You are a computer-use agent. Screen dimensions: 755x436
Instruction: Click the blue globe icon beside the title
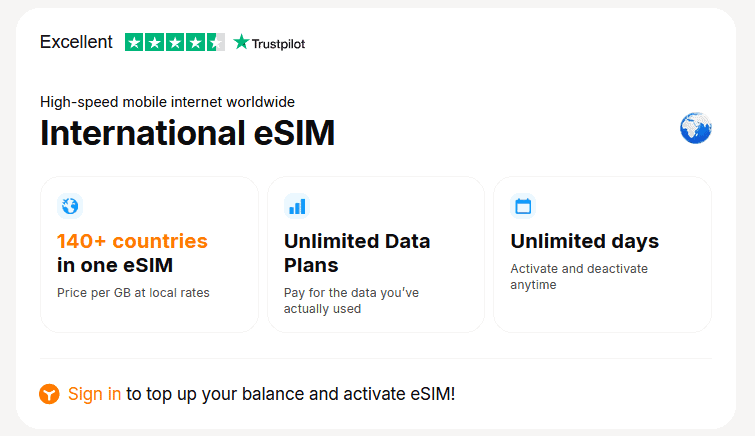pos(695,129)
